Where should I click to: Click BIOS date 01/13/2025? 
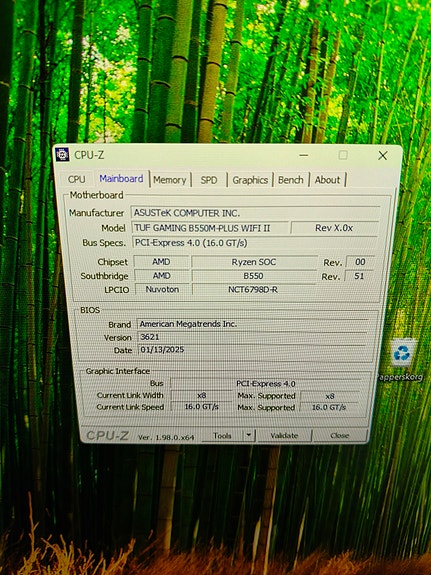point(253,349)
